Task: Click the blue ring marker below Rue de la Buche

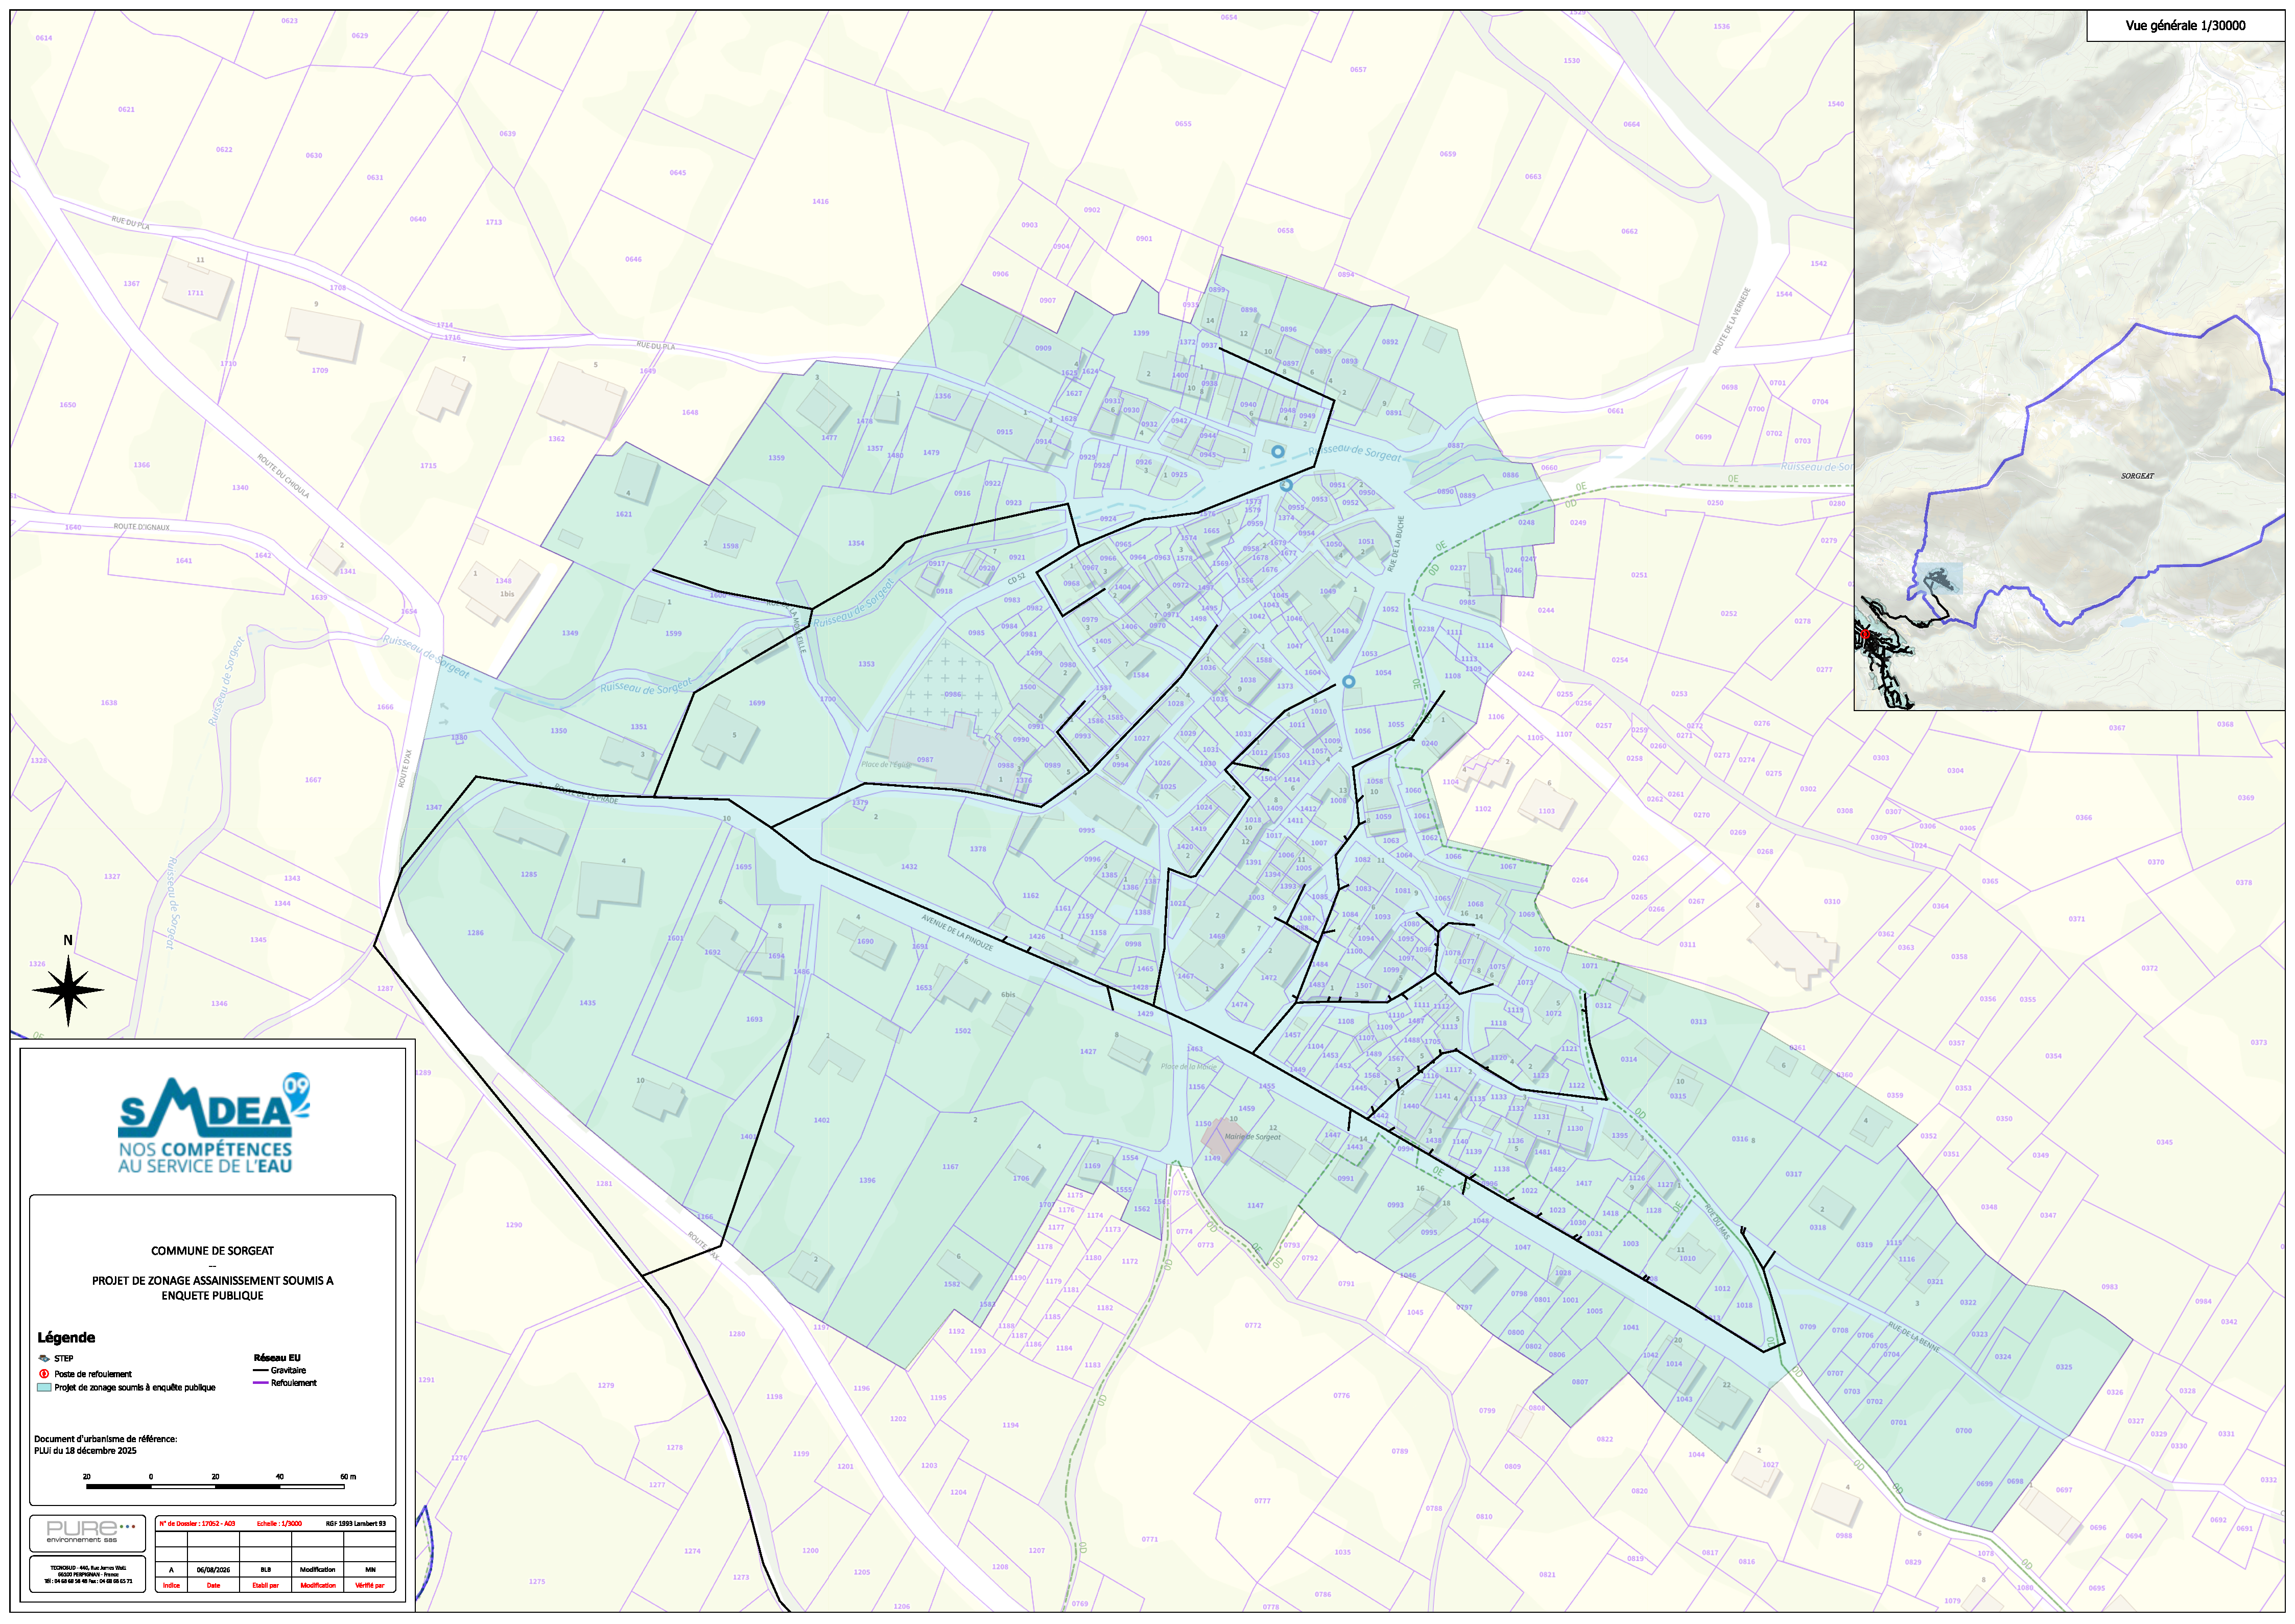Action: coord(1348,682)
